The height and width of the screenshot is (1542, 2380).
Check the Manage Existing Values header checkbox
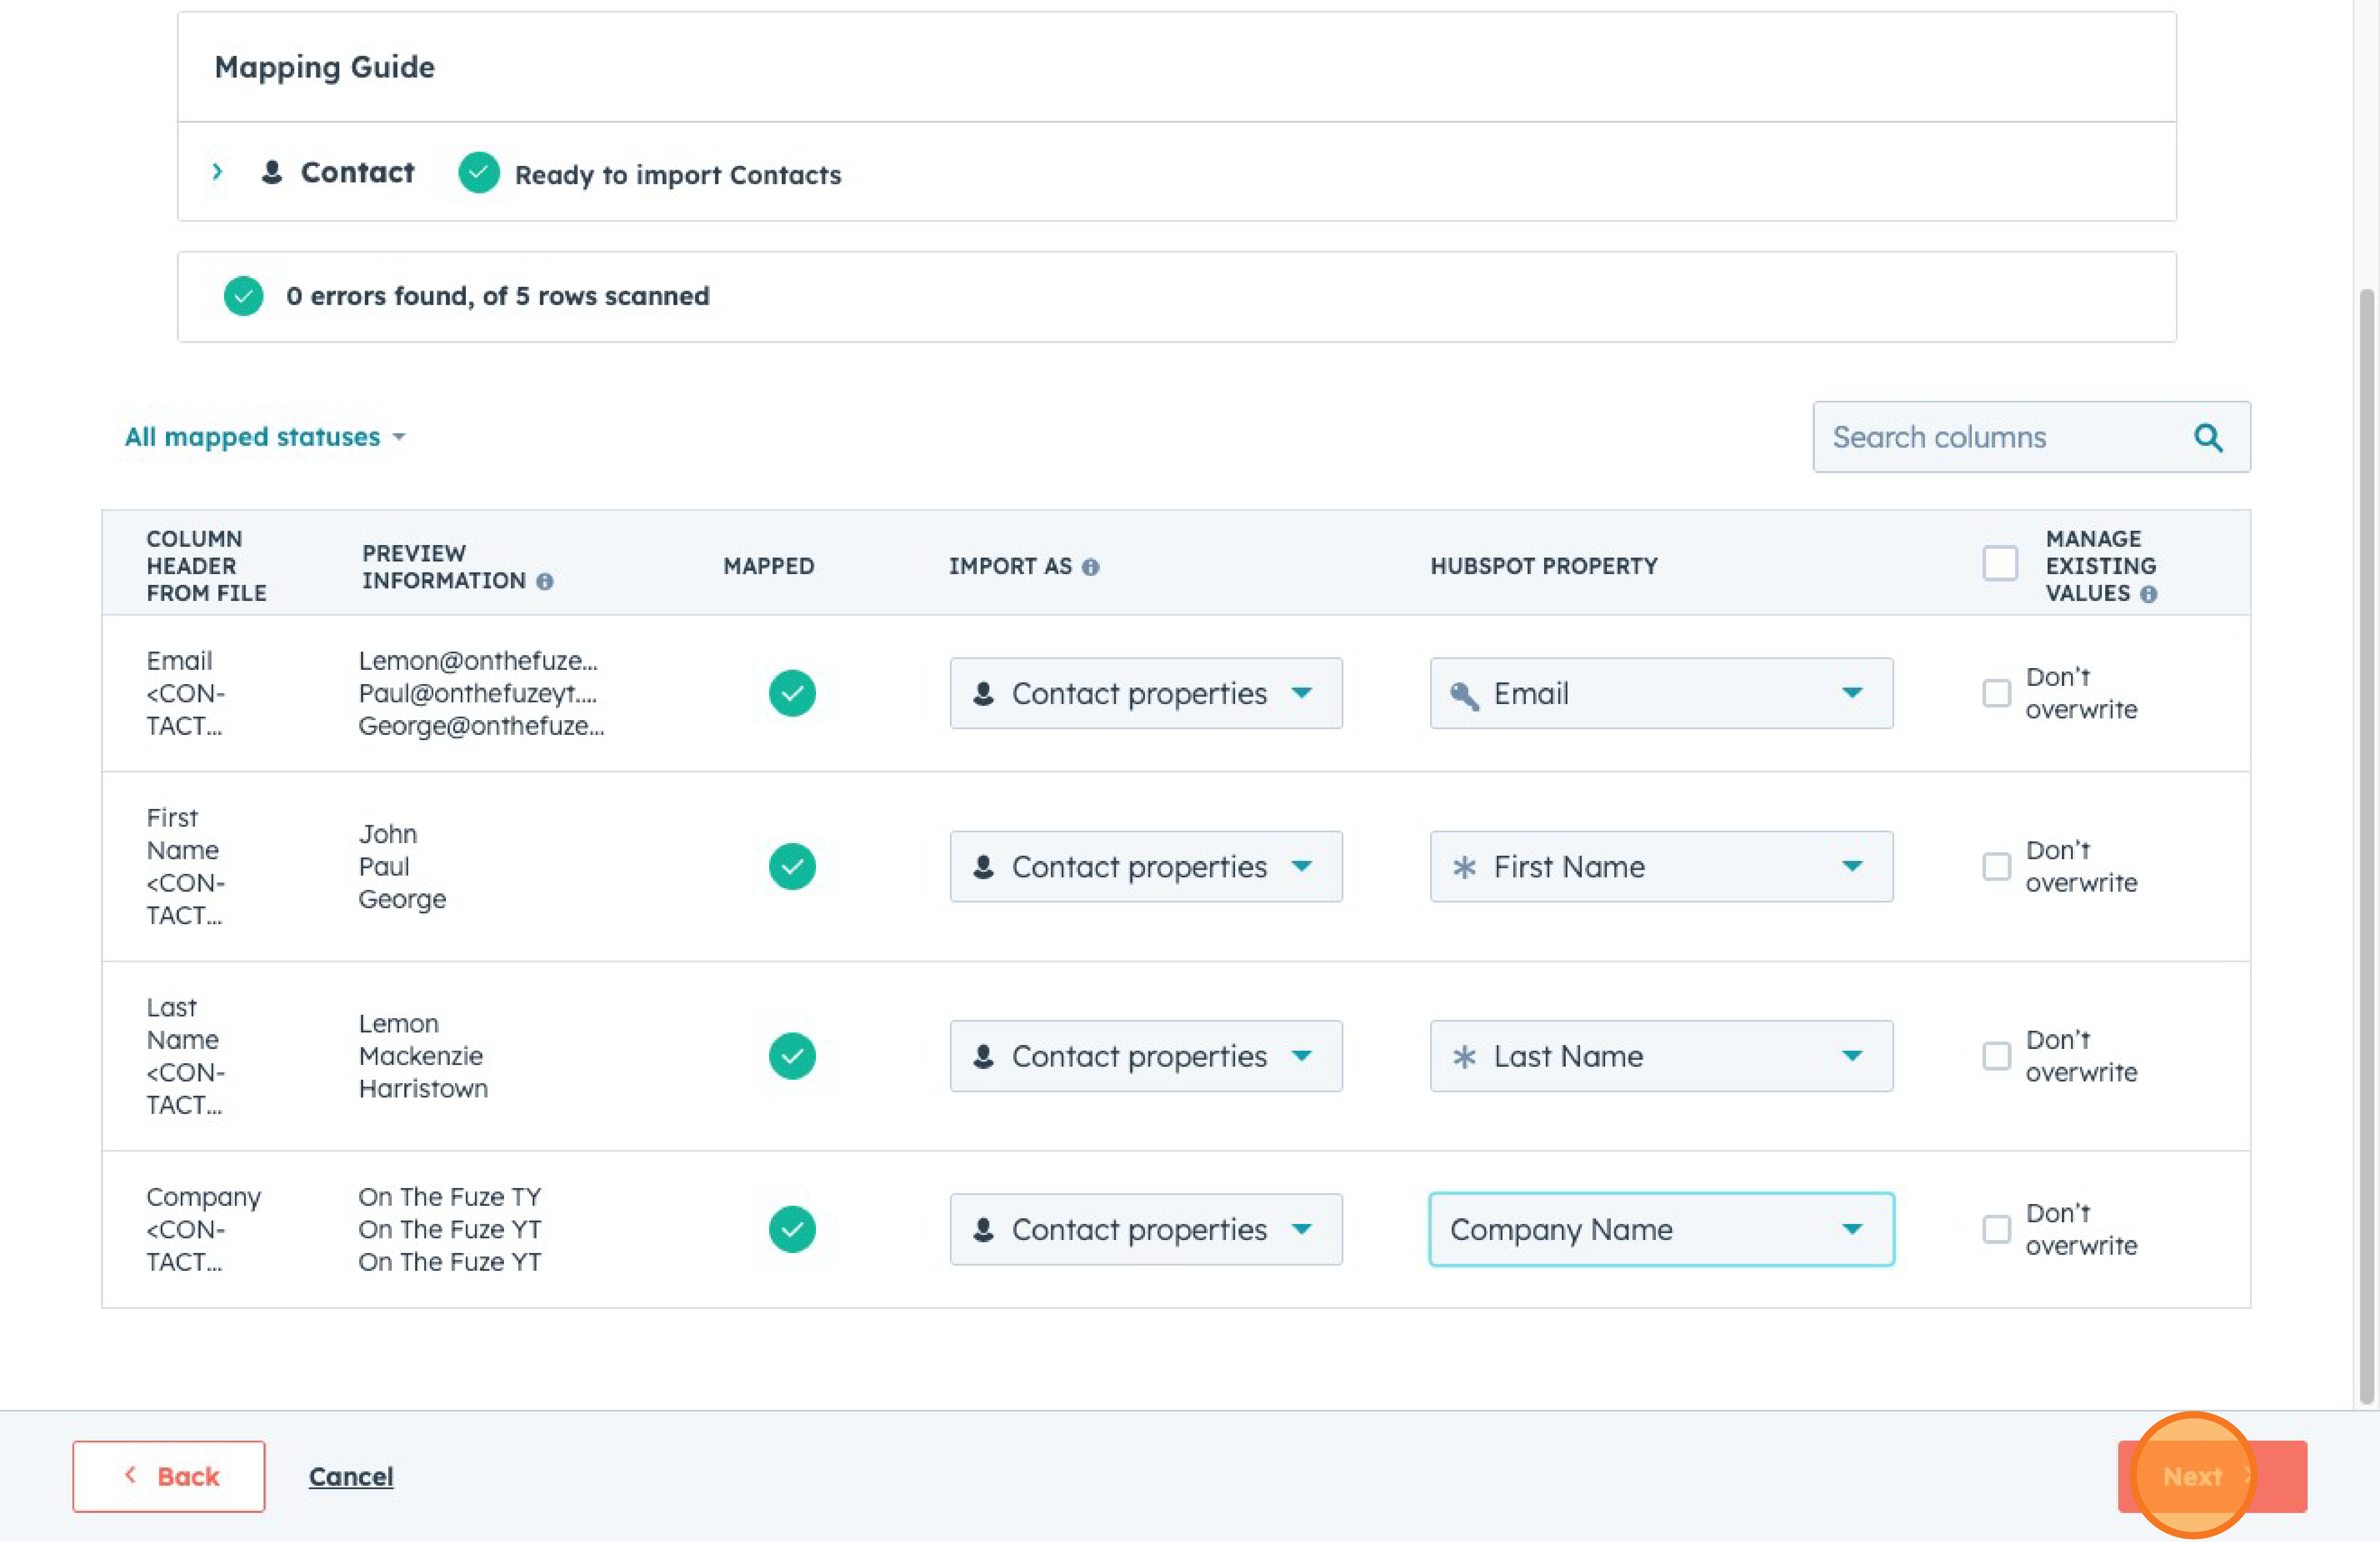pyautogui.click(x=2000, y=563)
